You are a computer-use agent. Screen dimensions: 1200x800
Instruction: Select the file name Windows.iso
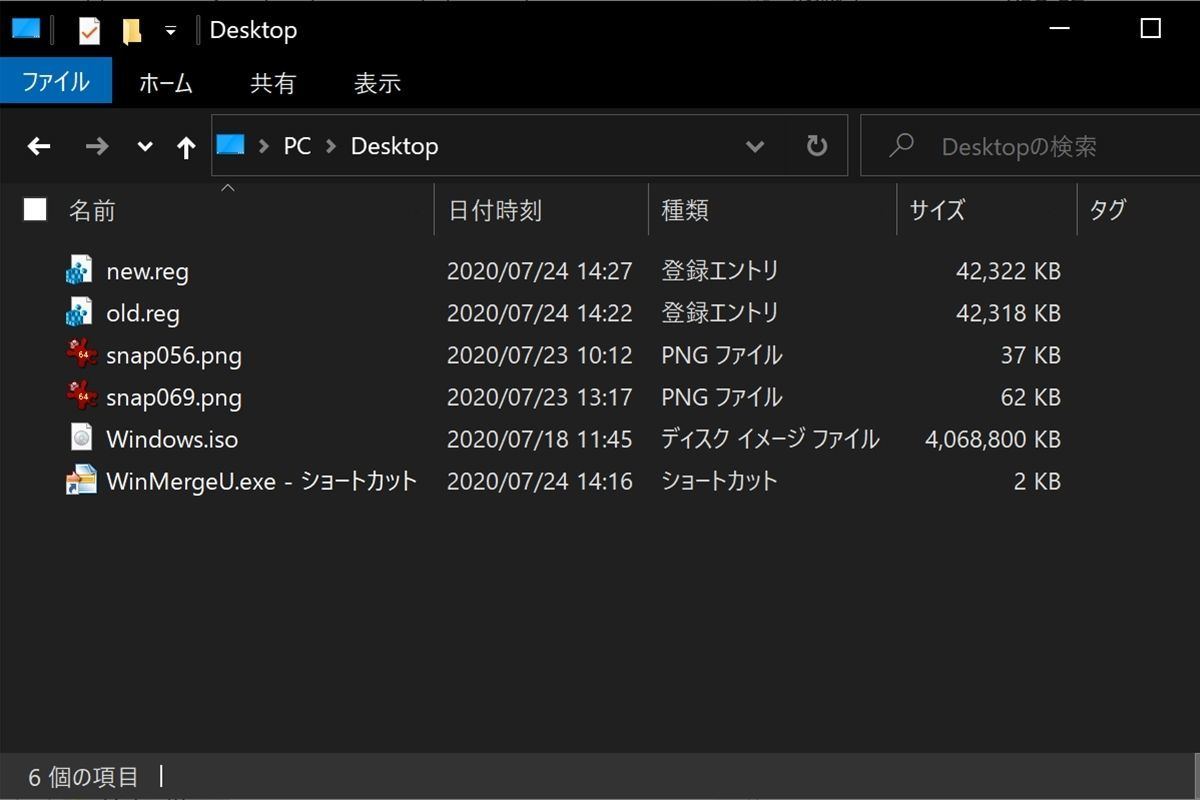coord(172,439)
